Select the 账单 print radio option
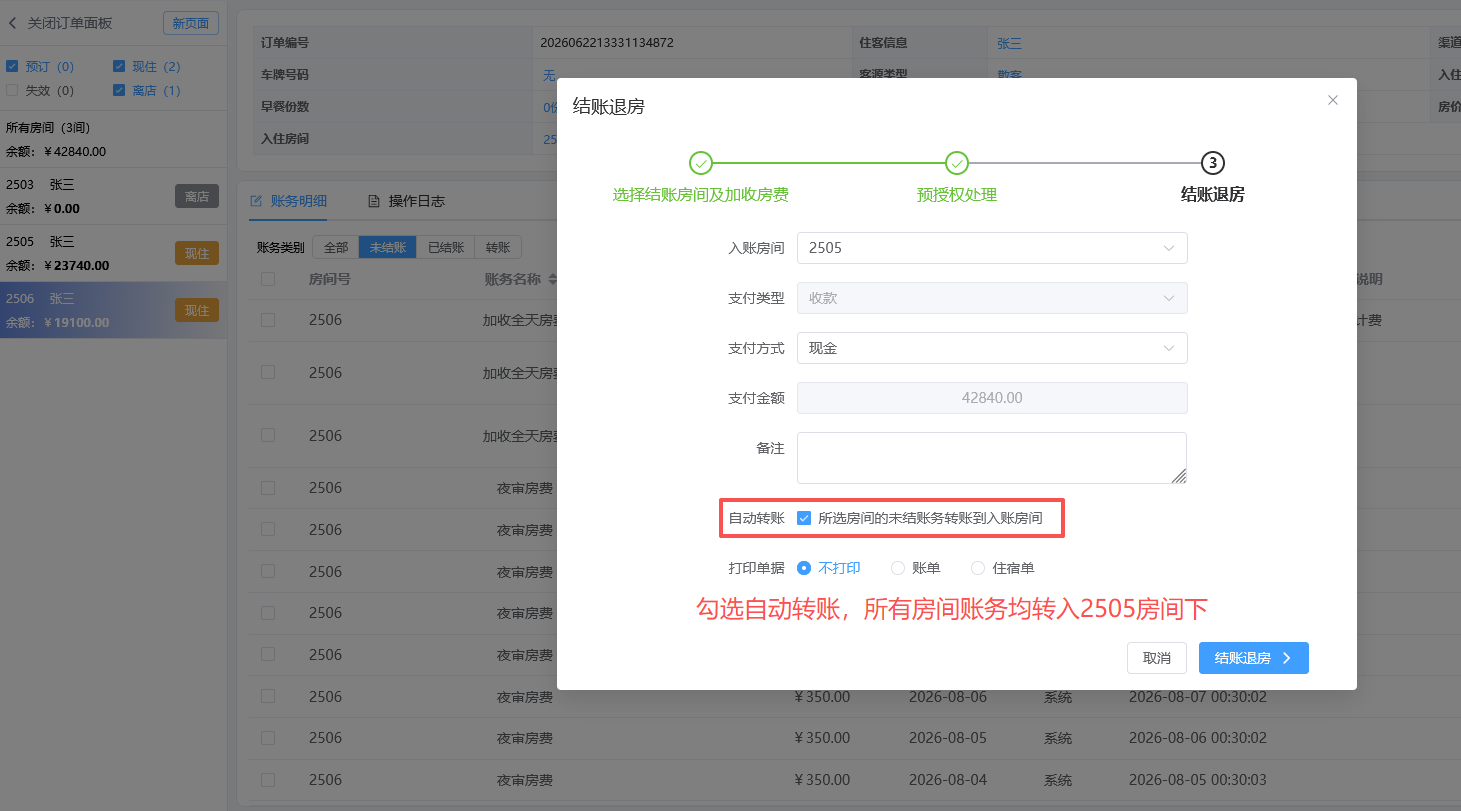This screenshot has height=811, width=1461. click(897, 568)
